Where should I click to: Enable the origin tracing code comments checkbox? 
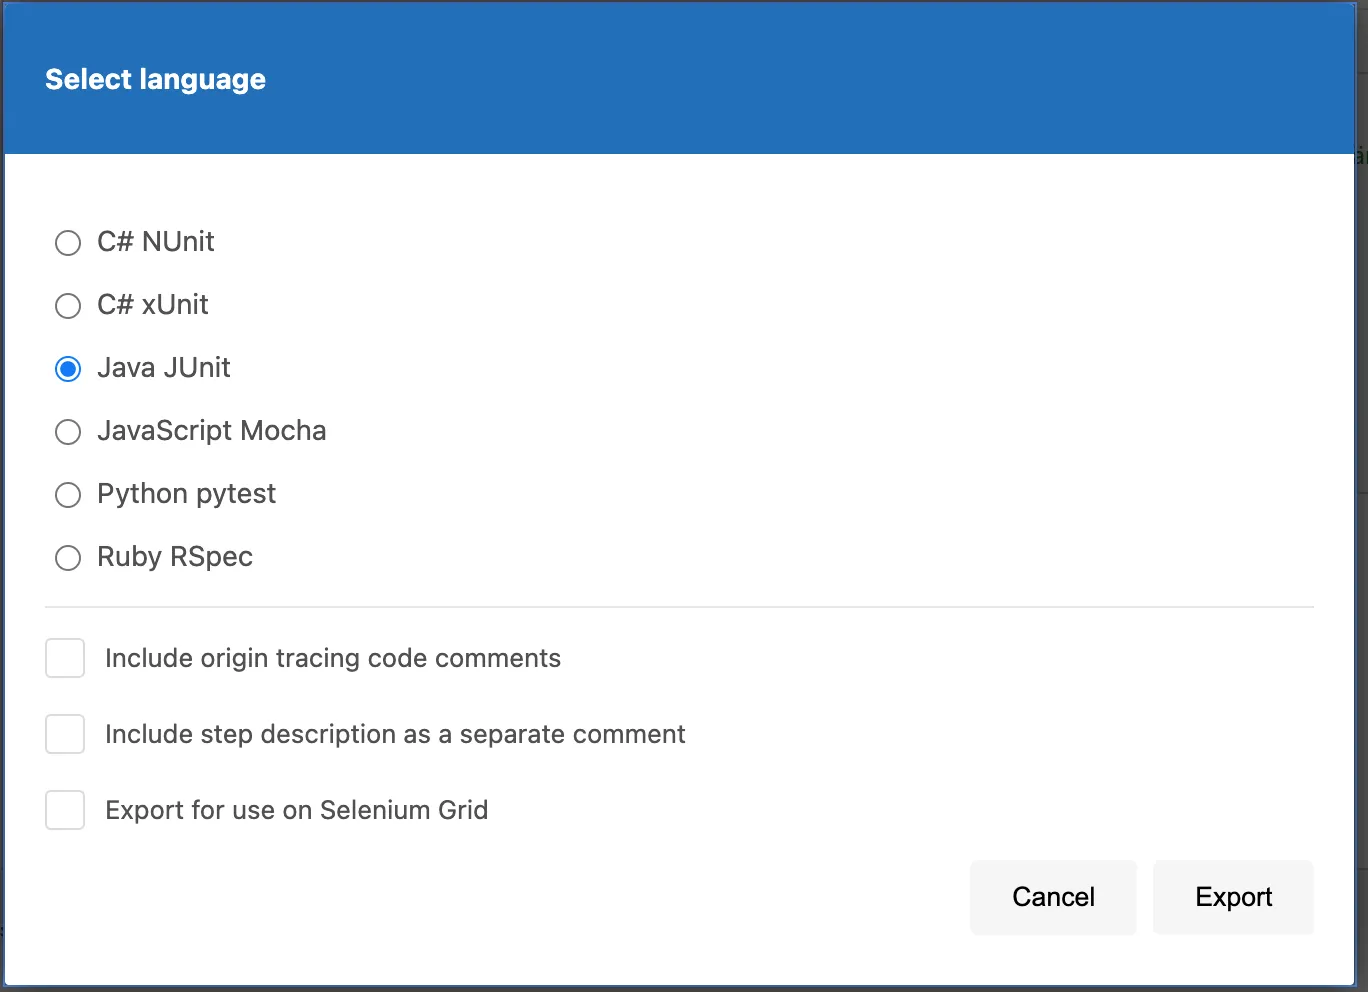[x=65, y=659]
